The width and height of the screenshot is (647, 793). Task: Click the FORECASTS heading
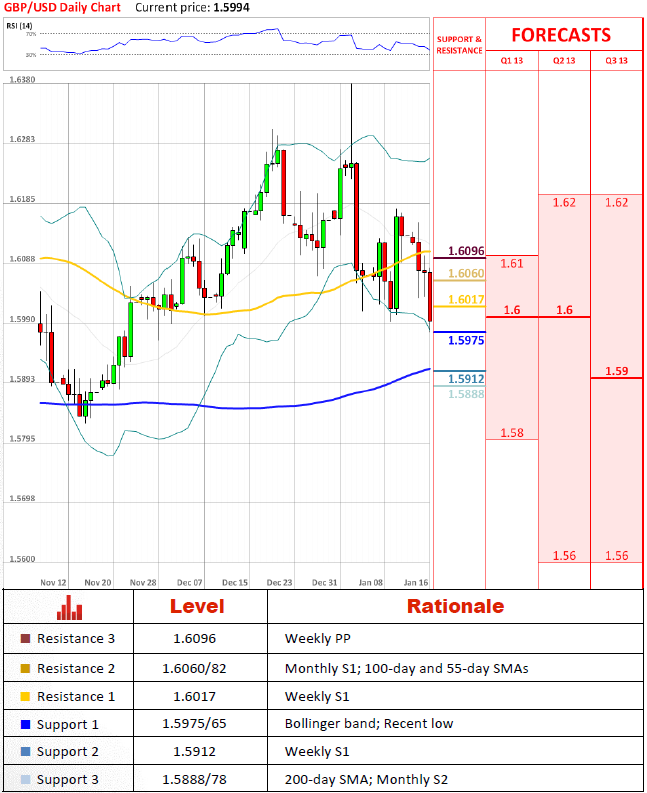click(561, 35)
